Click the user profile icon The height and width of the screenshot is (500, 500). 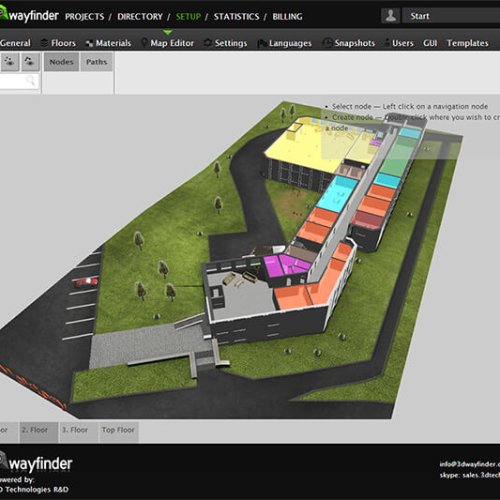pyautogui.click(x=391, y=16)
